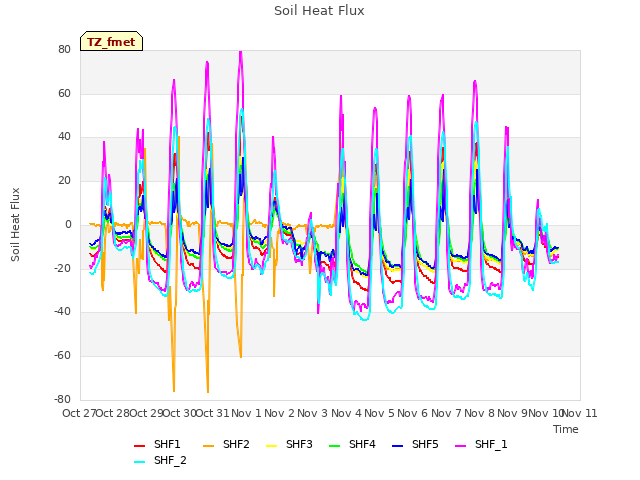Click the orange SHF2 legend color marker
This screenshot has height=480, width=640.
pos(209,446)
